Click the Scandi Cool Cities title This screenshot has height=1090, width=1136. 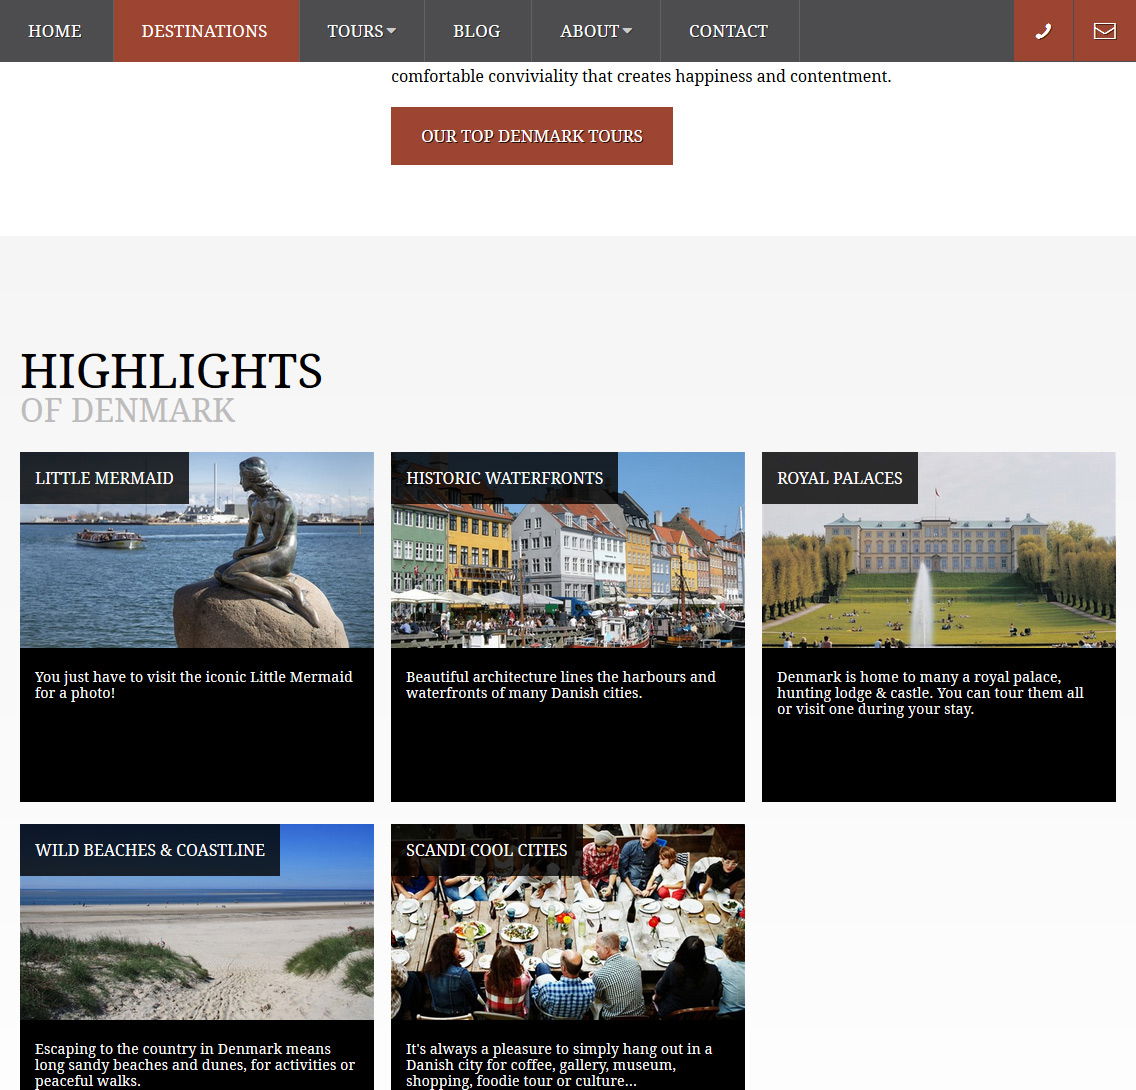486,850
